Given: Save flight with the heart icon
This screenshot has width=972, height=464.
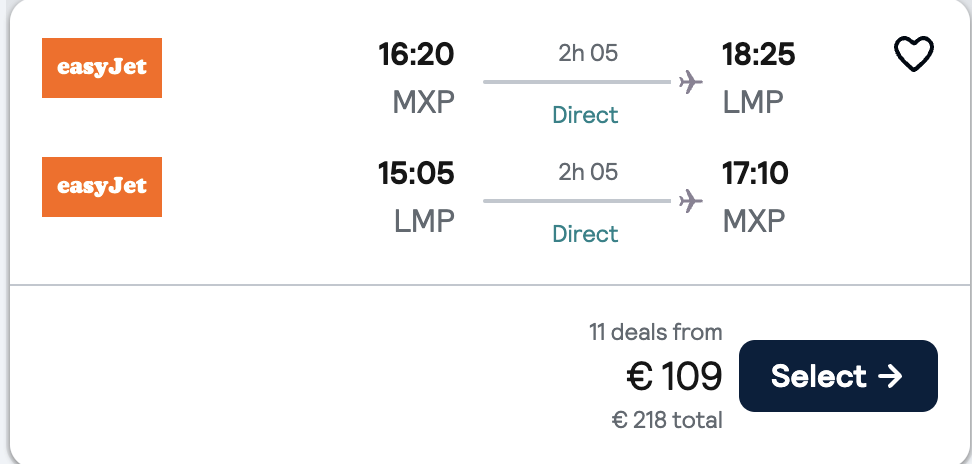Looking at the screenshot, I should point(913,54).
